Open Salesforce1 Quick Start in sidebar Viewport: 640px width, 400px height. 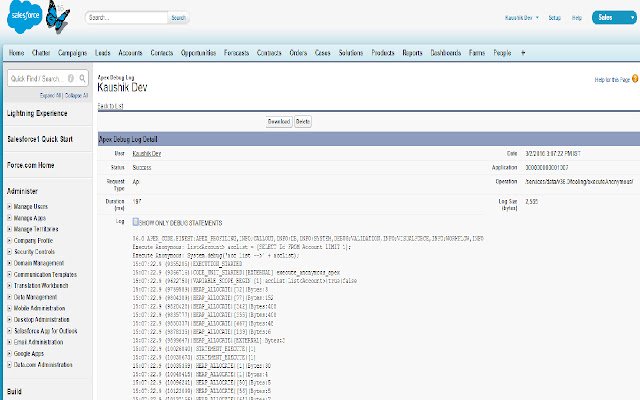[40, 139]
